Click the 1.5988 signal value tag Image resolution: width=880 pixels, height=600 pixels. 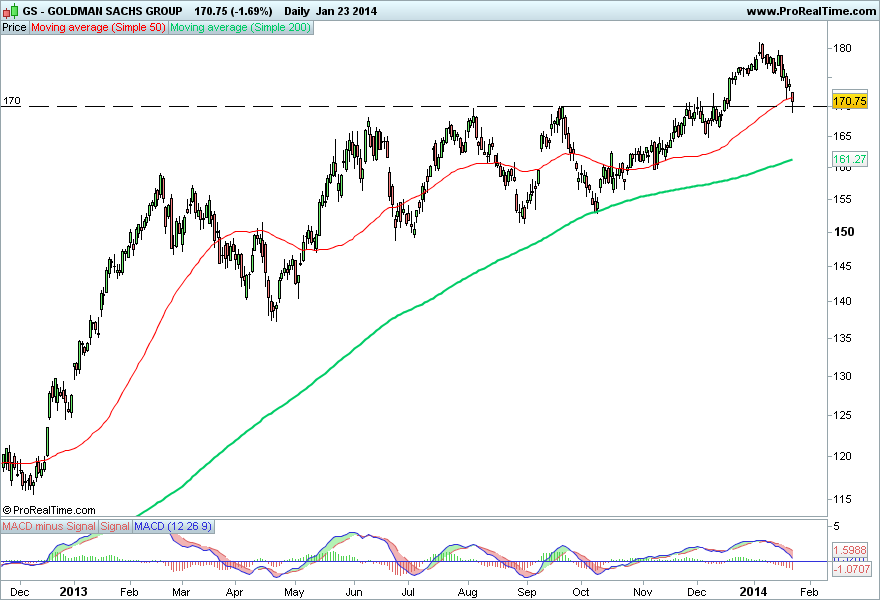(850, 551)
